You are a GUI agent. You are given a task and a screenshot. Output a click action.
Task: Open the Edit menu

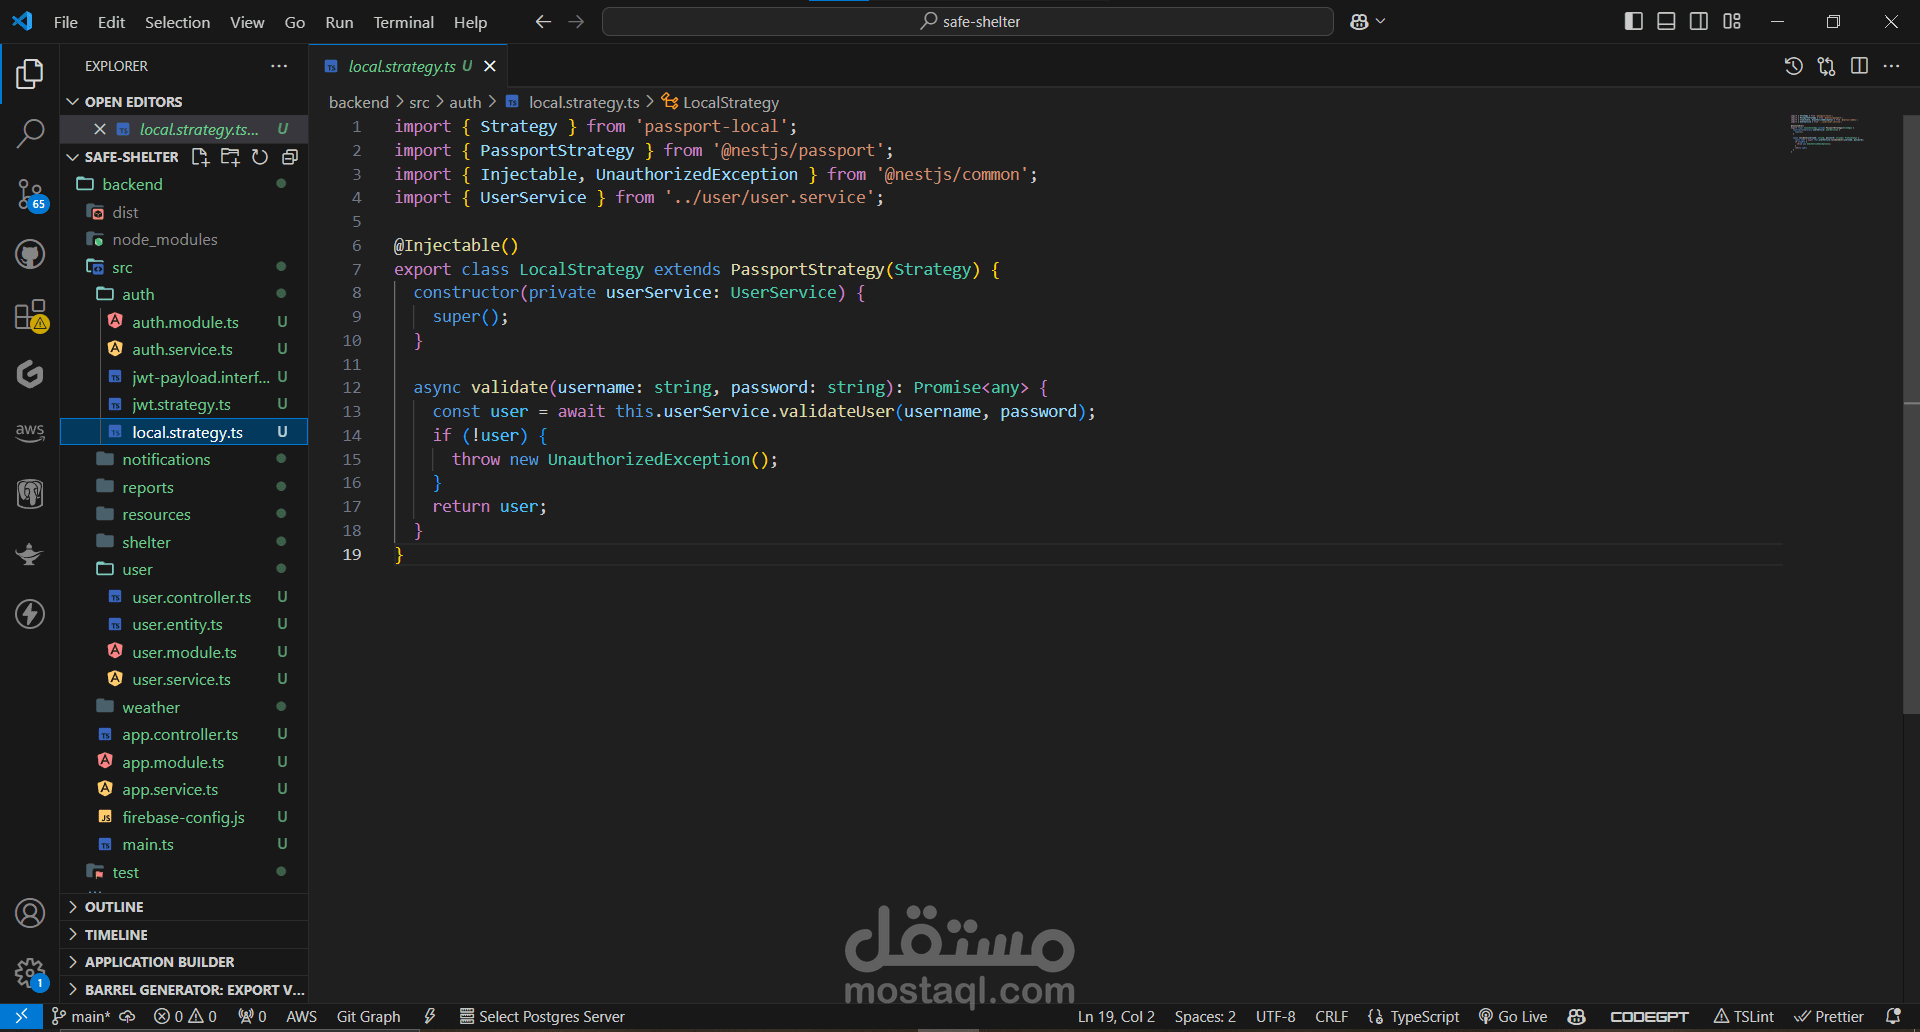click(x=111, y=22)
